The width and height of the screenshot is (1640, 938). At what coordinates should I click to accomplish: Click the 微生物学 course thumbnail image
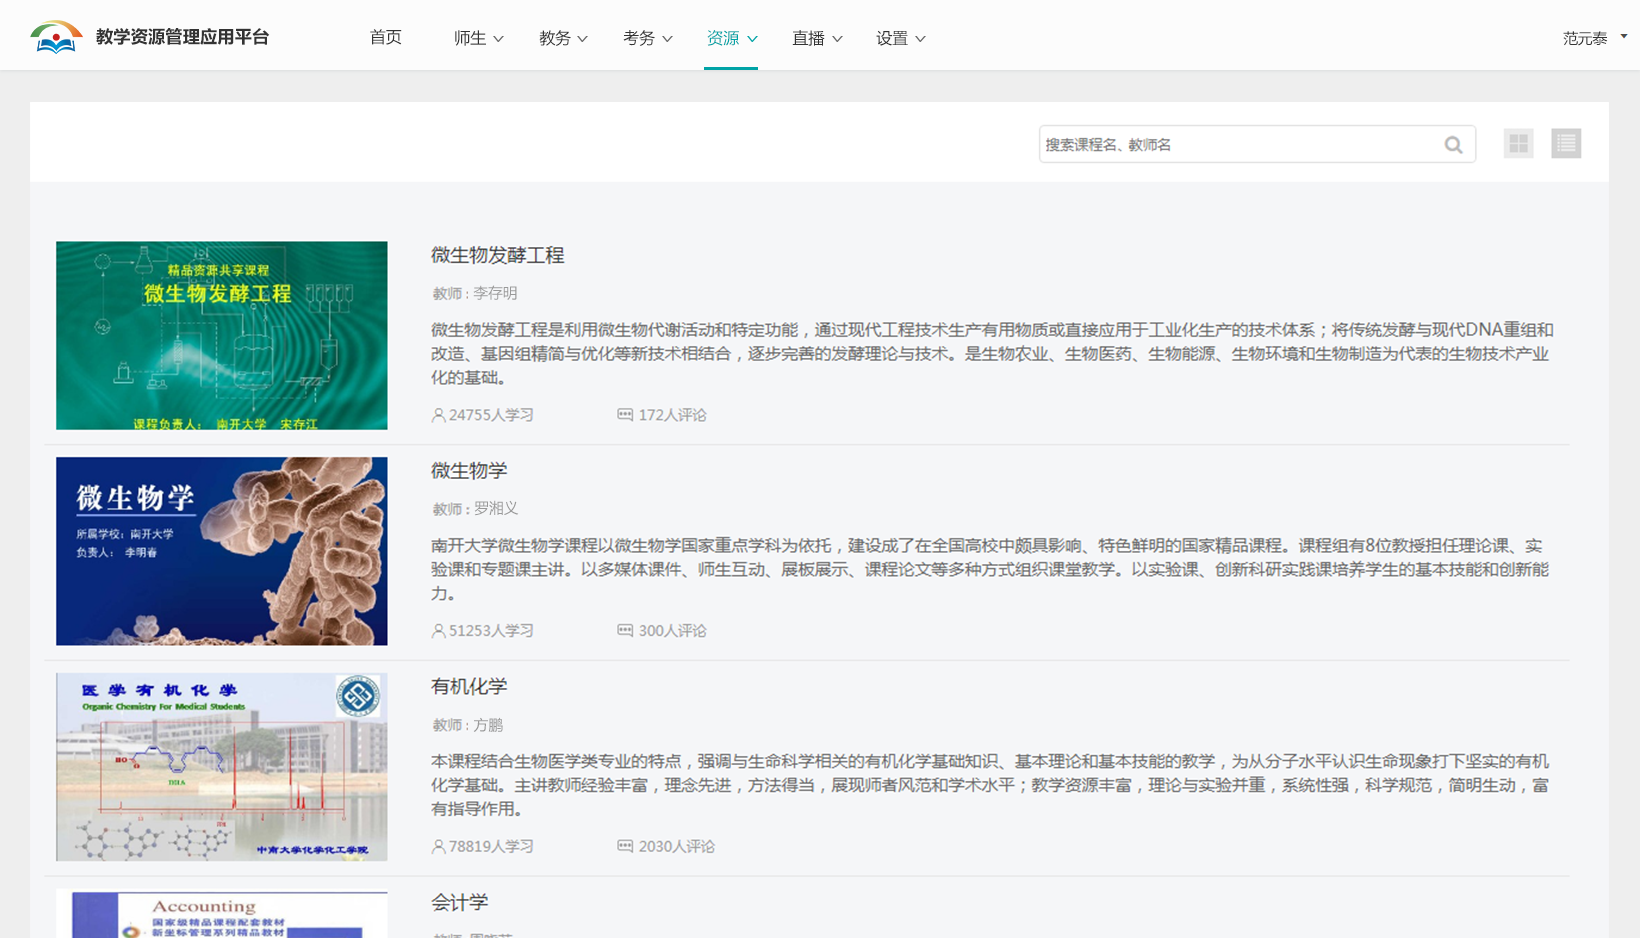point(221,551)
